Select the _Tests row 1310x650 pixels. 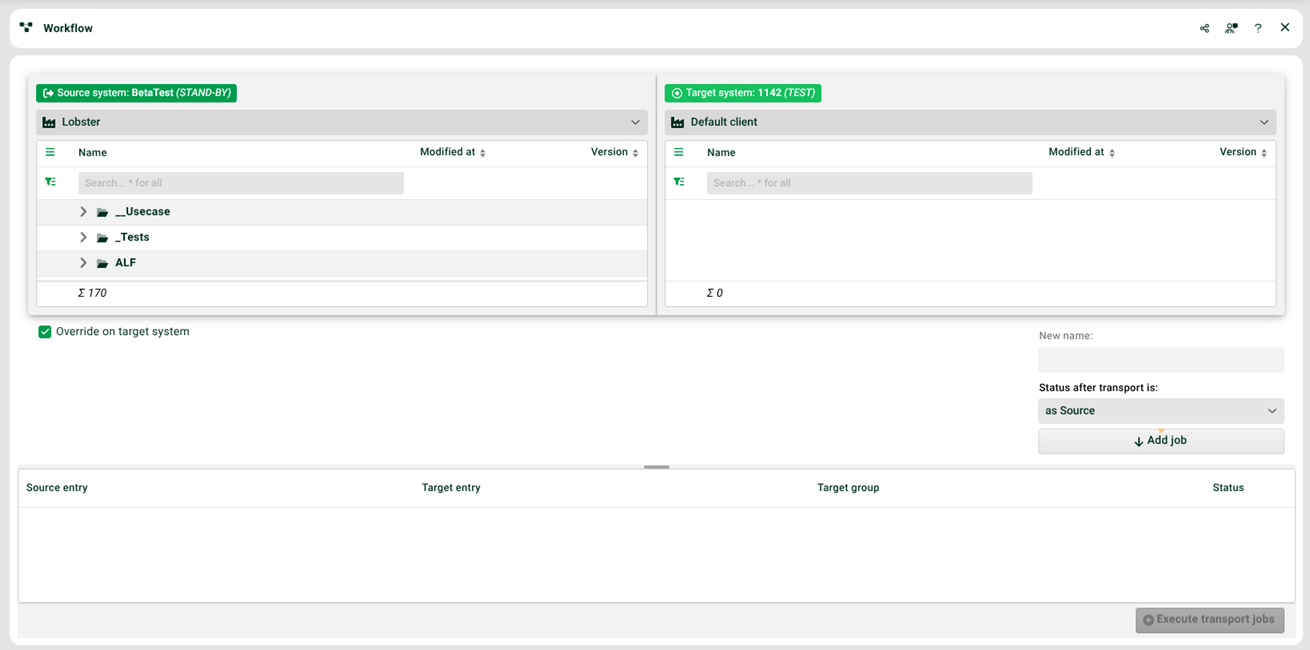pos(342,238)
